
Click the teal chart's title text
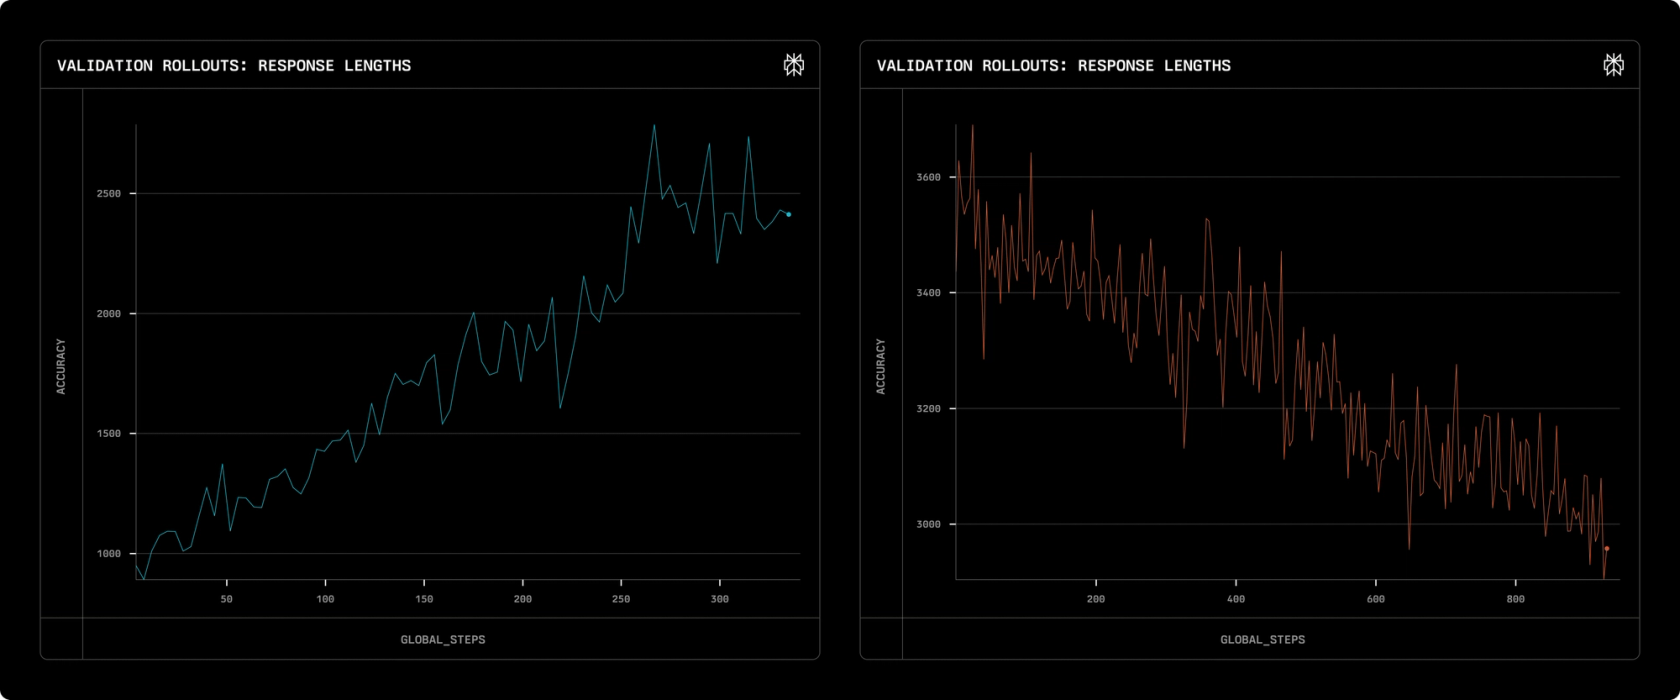(x=234, y=66)
